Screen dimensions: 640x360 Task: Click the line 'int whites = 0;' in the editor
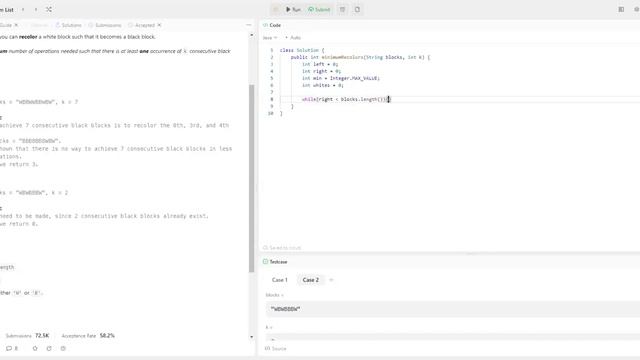(322, 85)
